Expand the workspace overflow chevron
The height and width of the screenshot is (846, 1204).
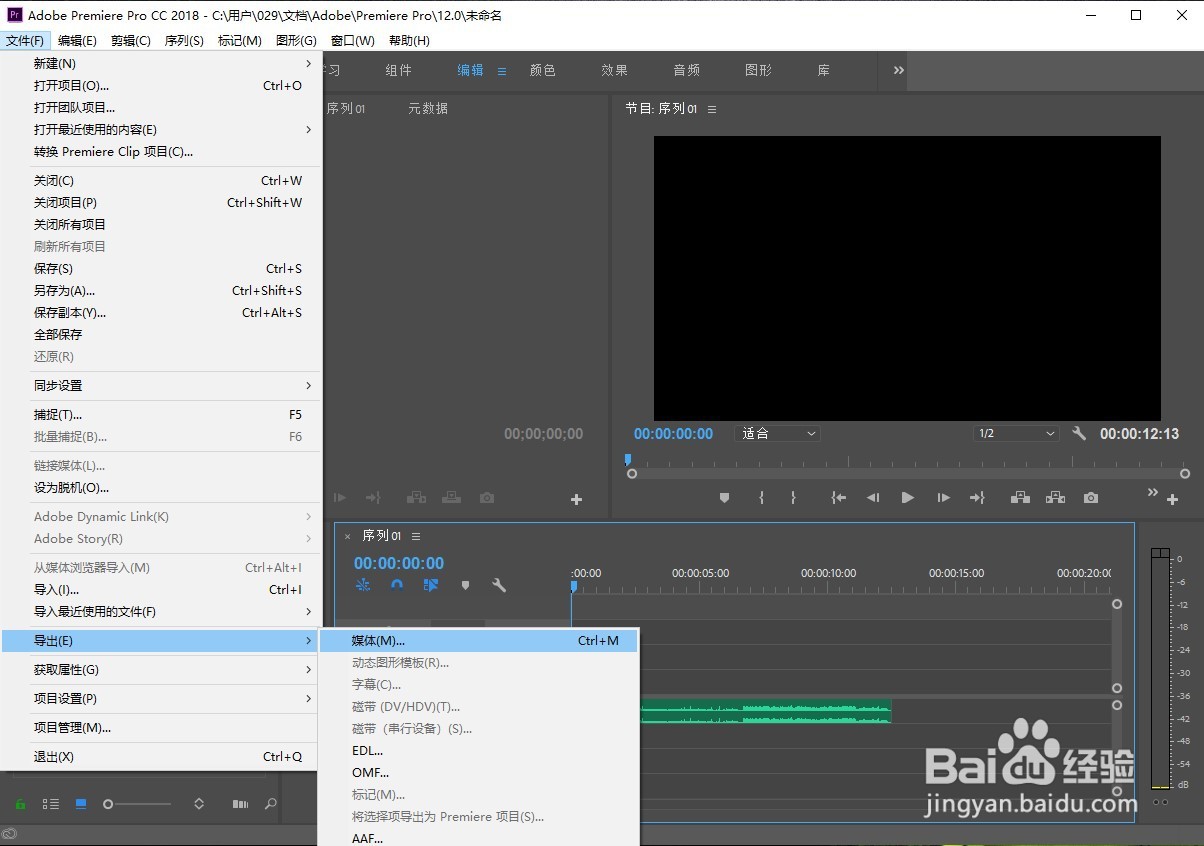coord(898,70)
